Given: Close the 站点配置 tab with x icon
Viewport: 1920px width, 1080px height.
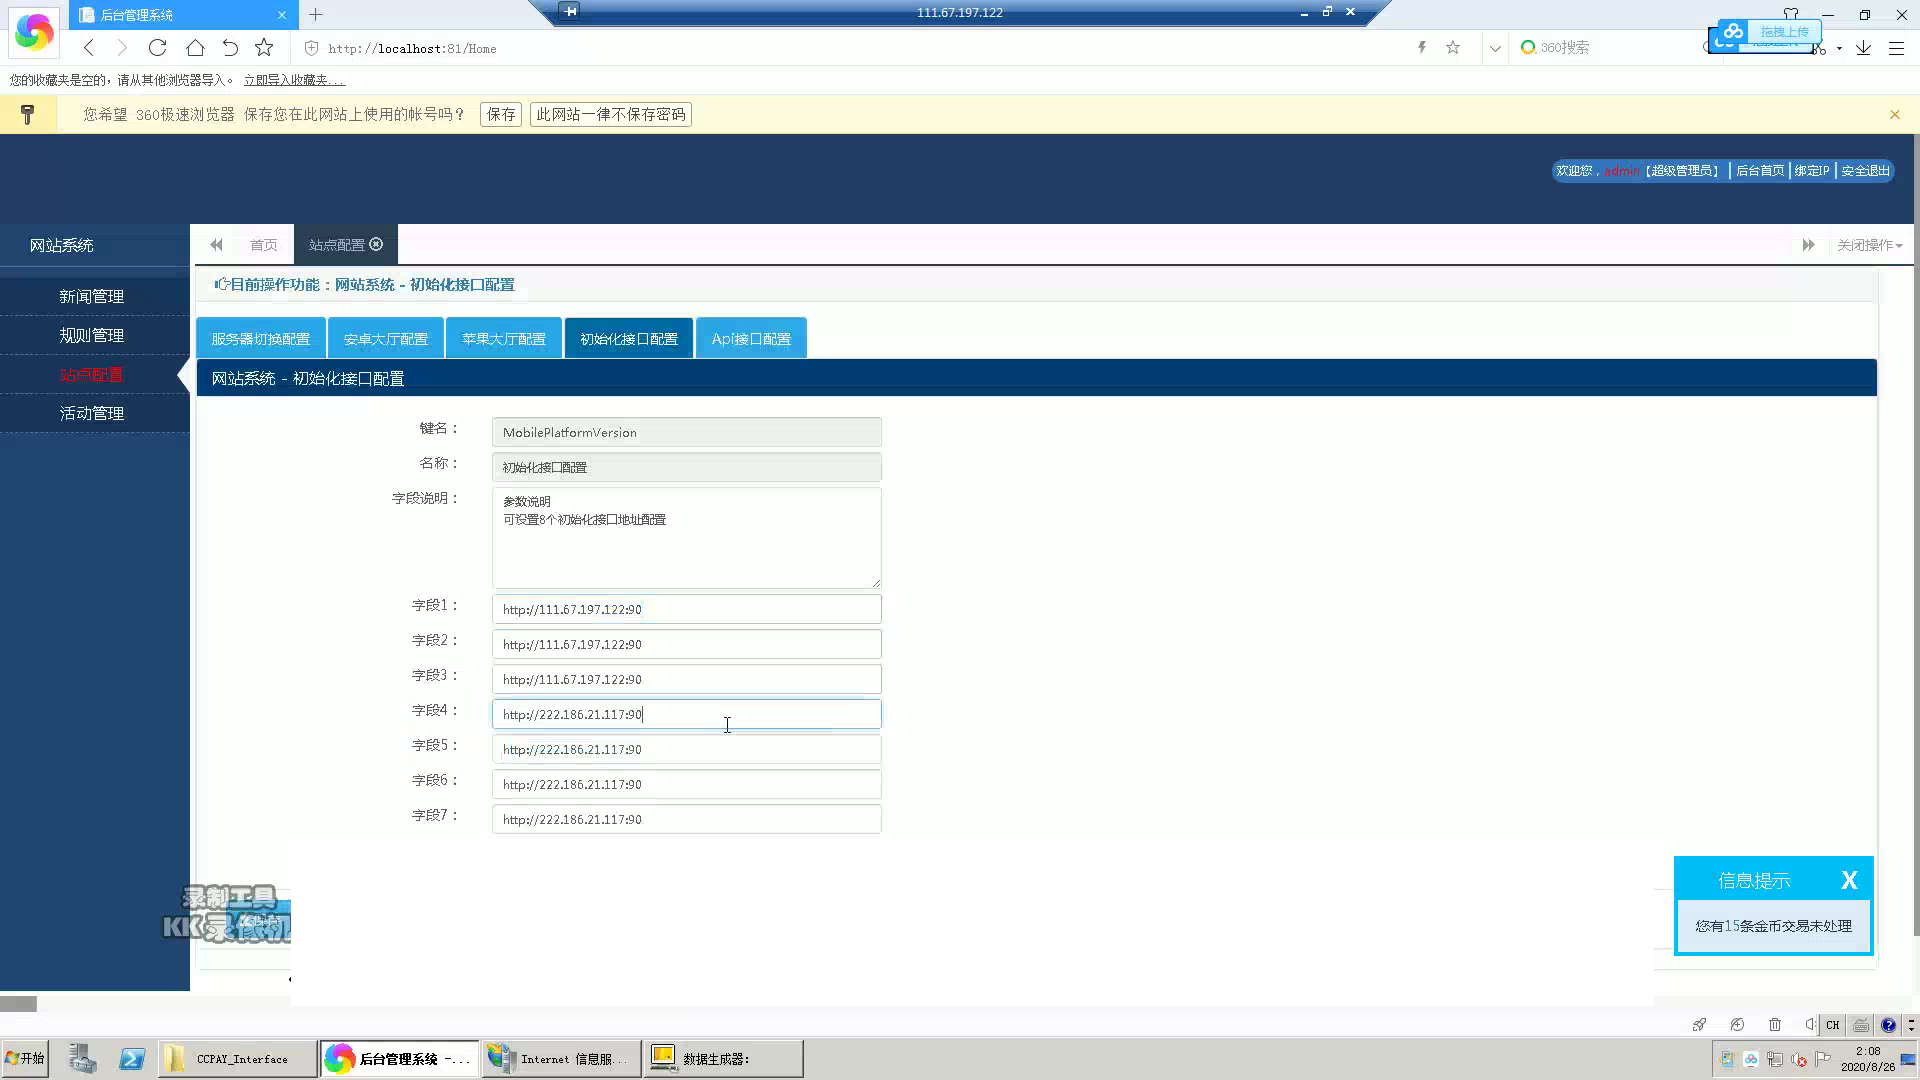Looking at the screenshot, I should pos(376,244).
